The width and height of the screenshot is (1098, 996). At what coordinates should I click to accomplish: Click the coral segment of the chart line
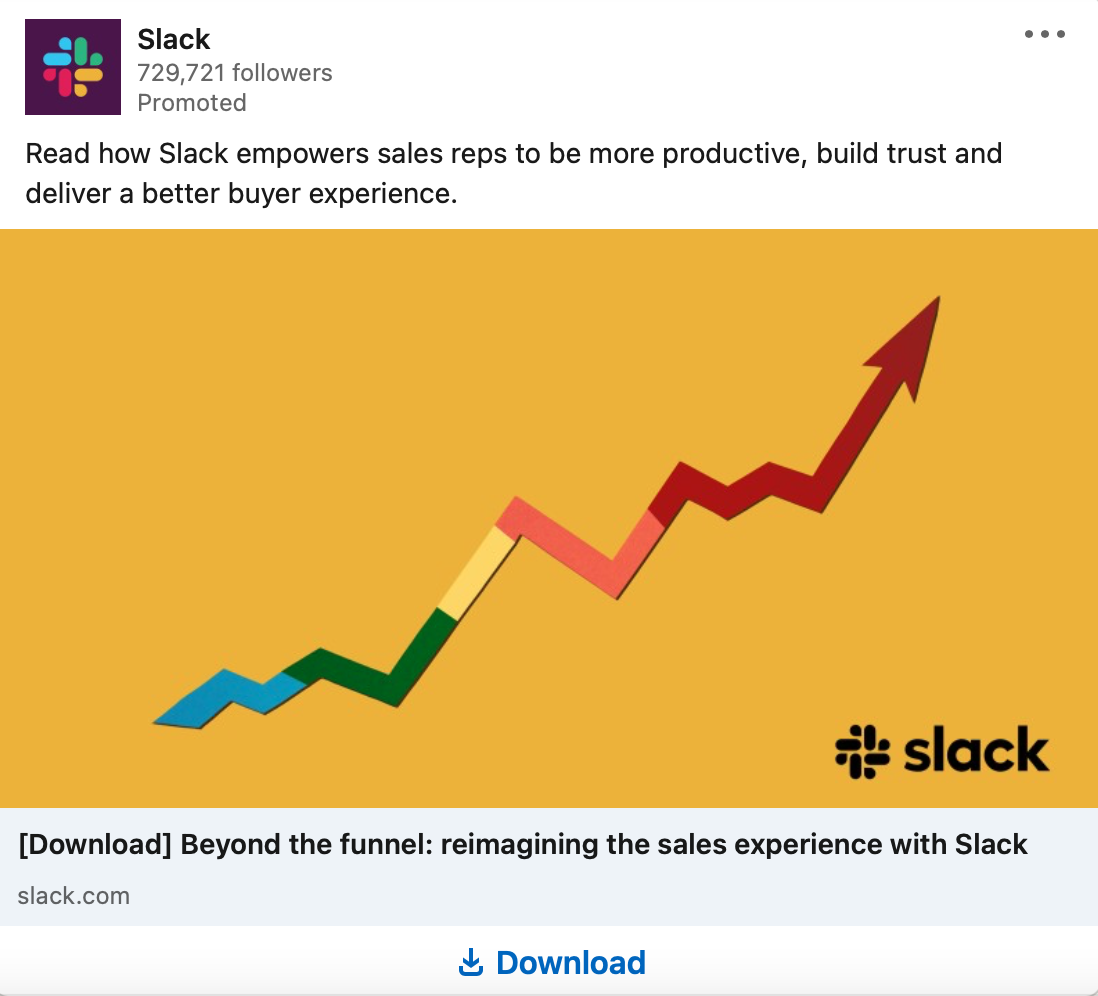point(581,548)
